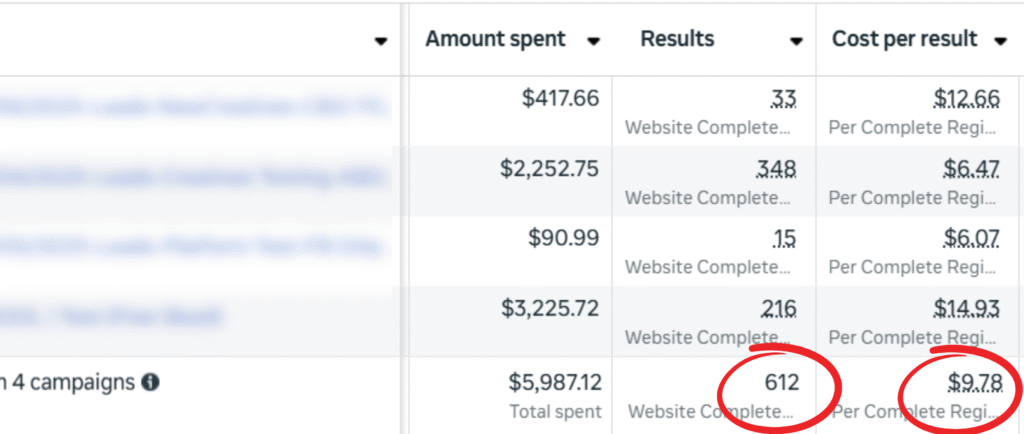
Task: Sort by the Amount spent header label
Action: pyautogui.click(x=495, y=39)
